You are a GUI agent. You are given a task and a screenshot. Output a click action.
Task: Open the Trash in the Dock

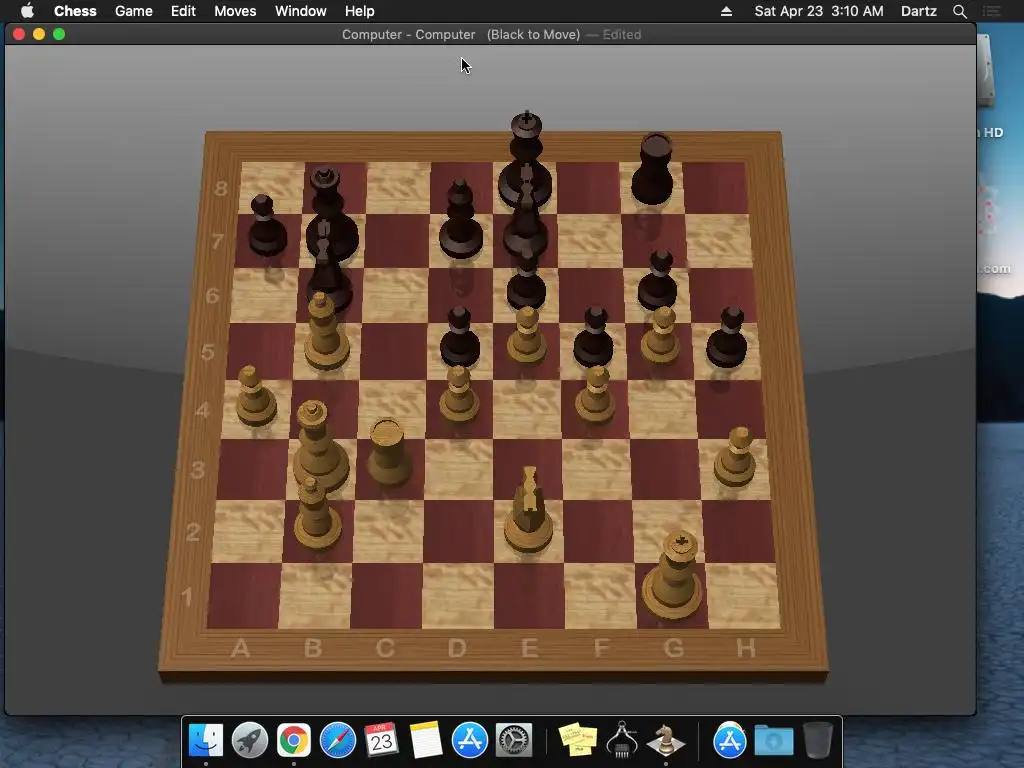tap(818, 740)
